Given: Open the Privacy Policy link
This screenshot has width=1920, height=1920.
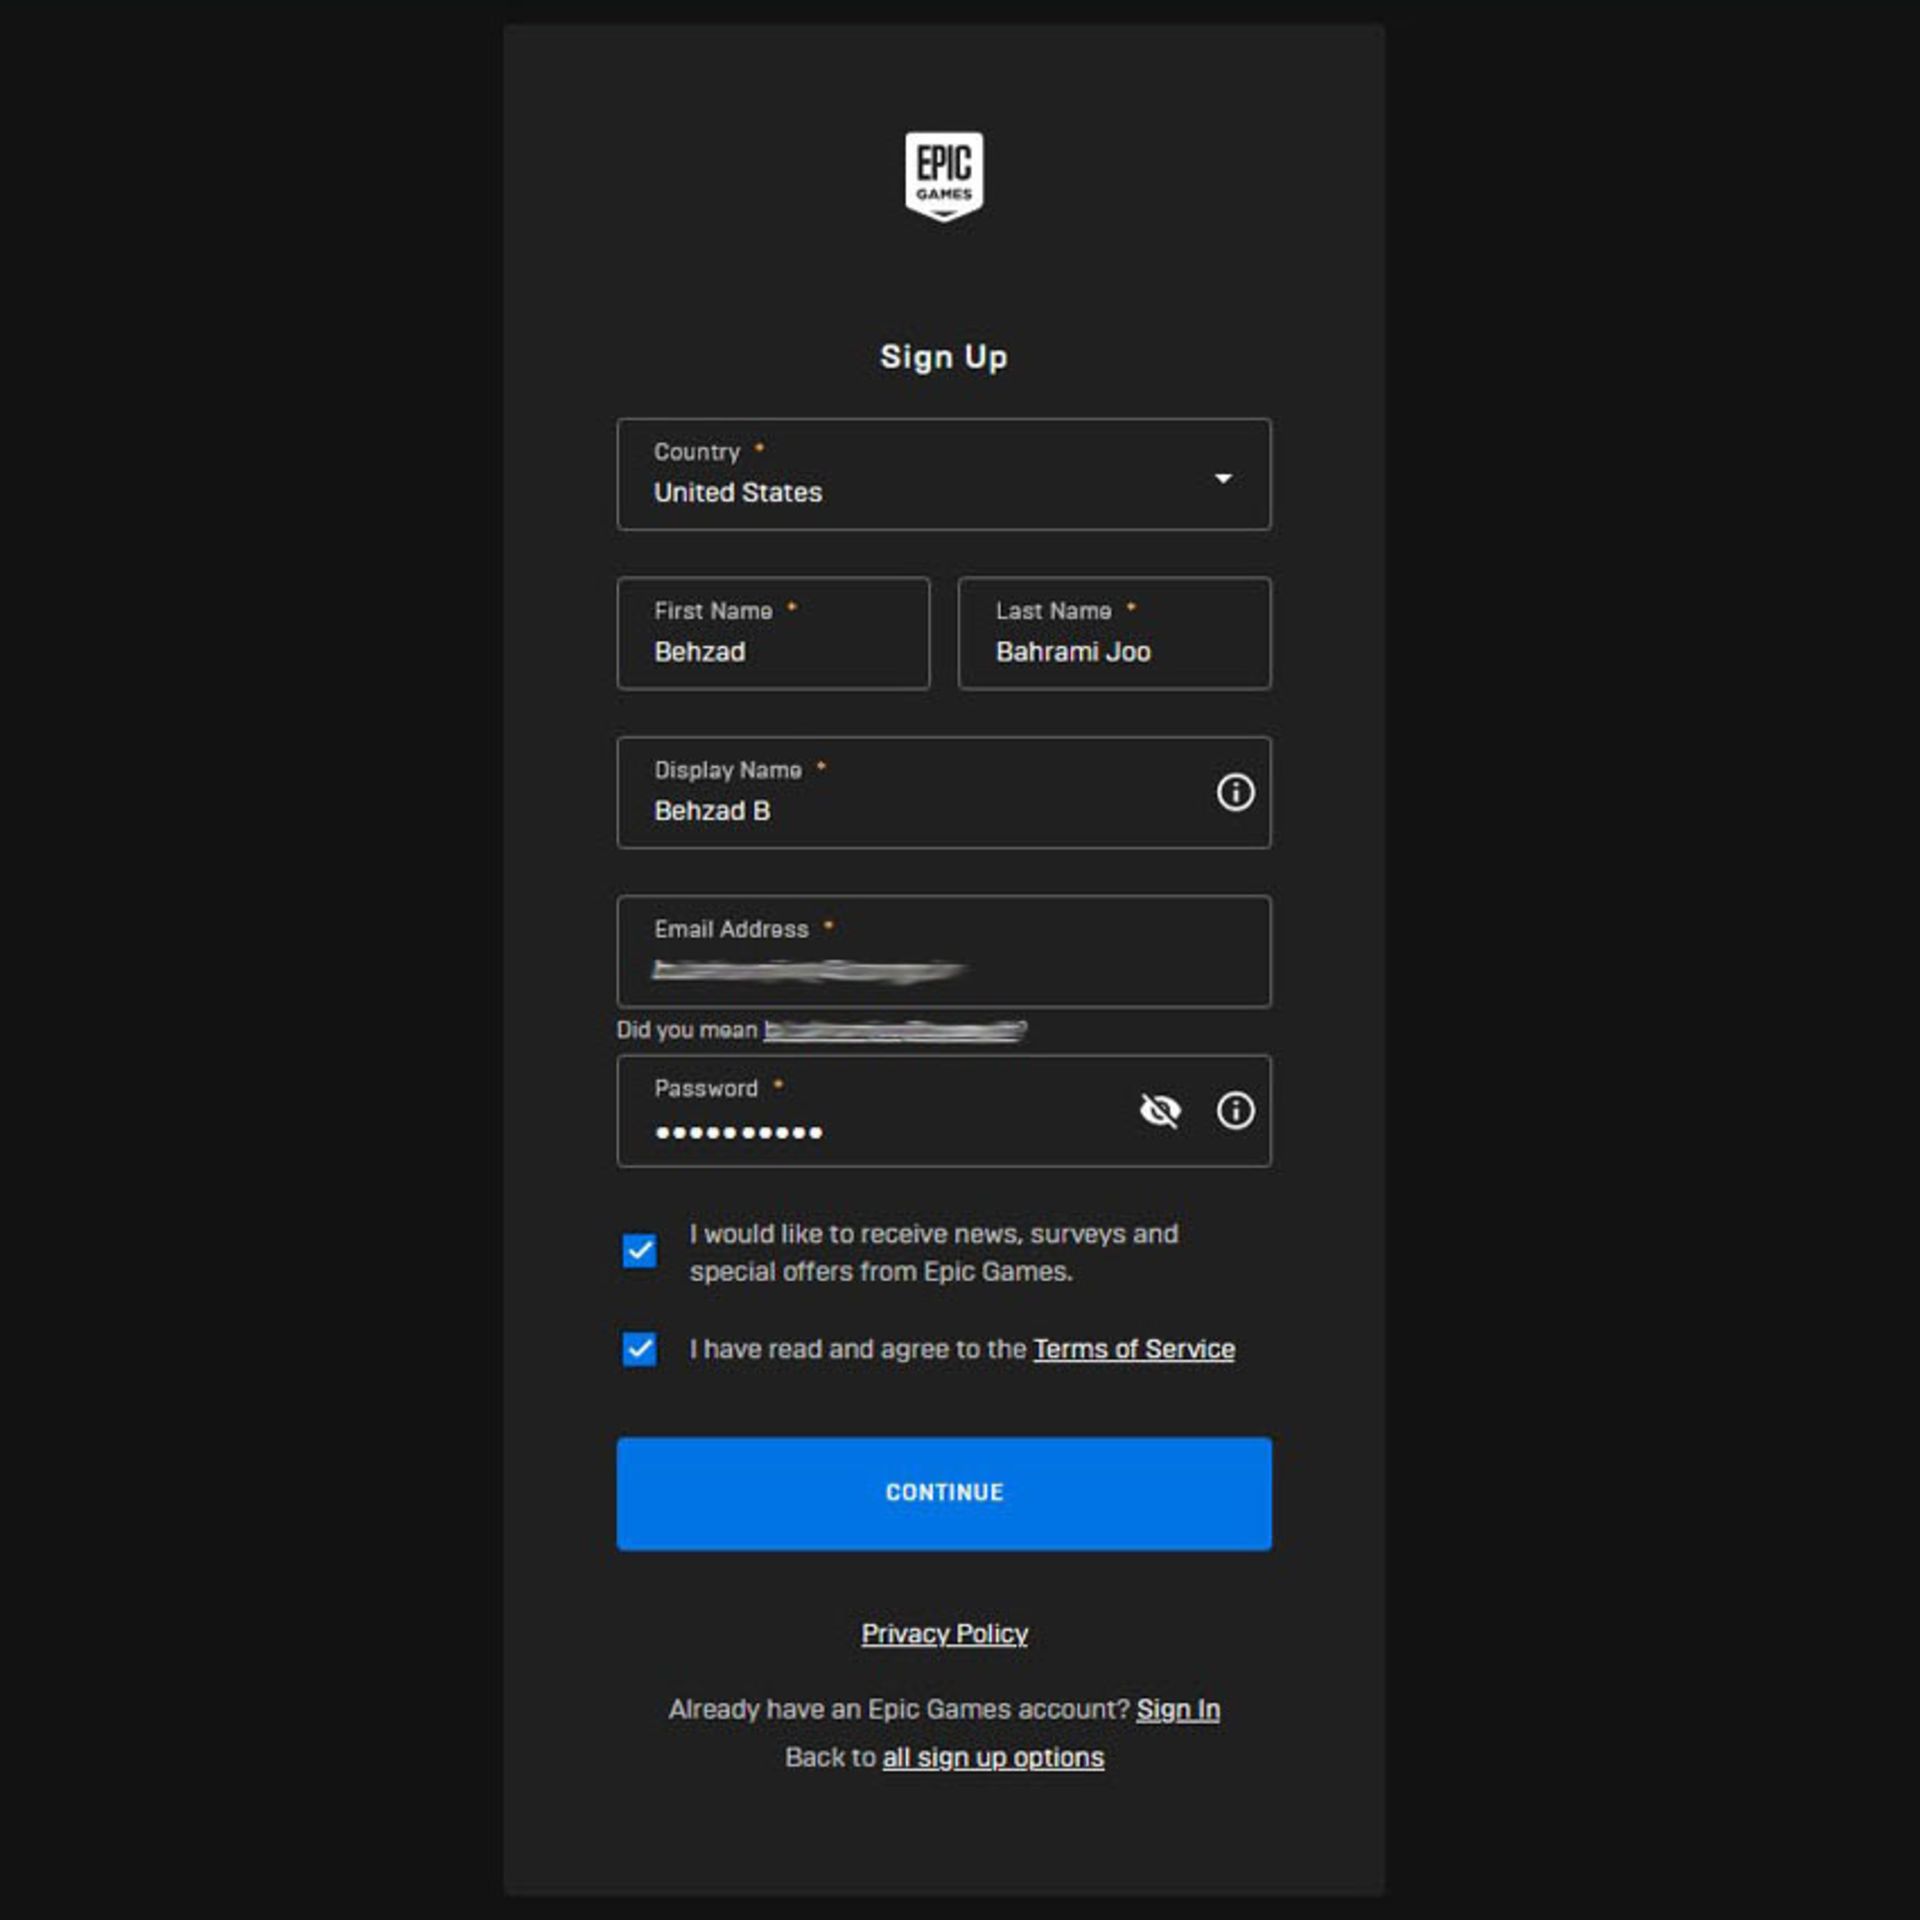Looking at the screenshot, I should (x=944, y=1633).
